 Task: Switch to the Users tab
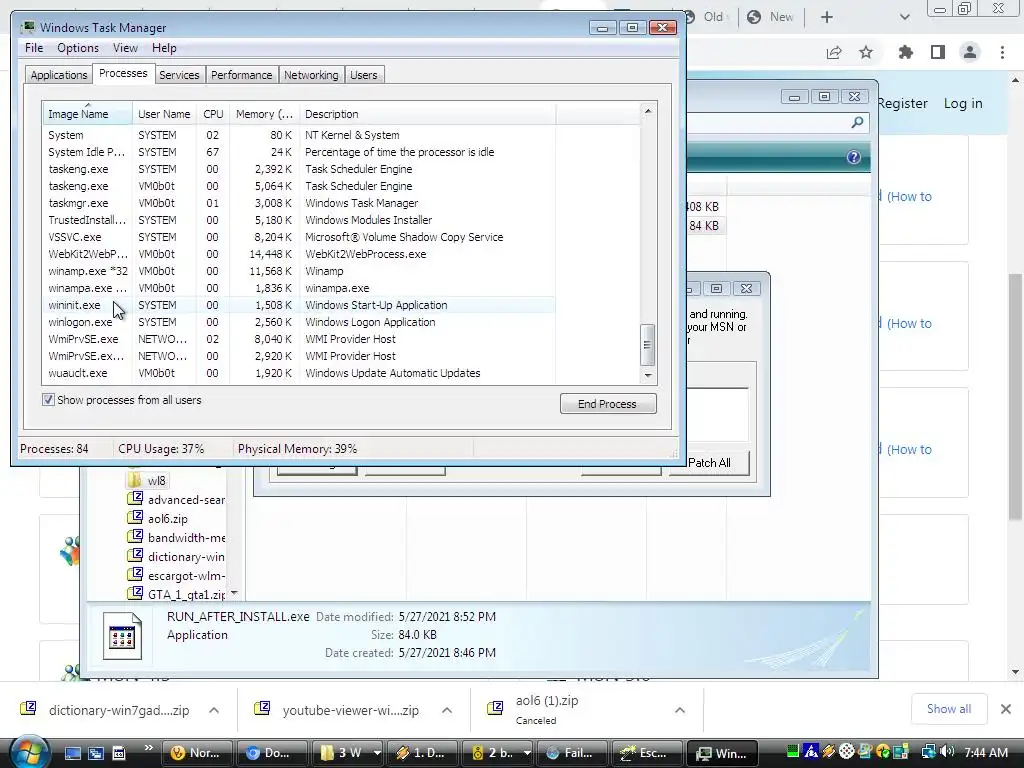pyautogui.click(x=364, y=74)
